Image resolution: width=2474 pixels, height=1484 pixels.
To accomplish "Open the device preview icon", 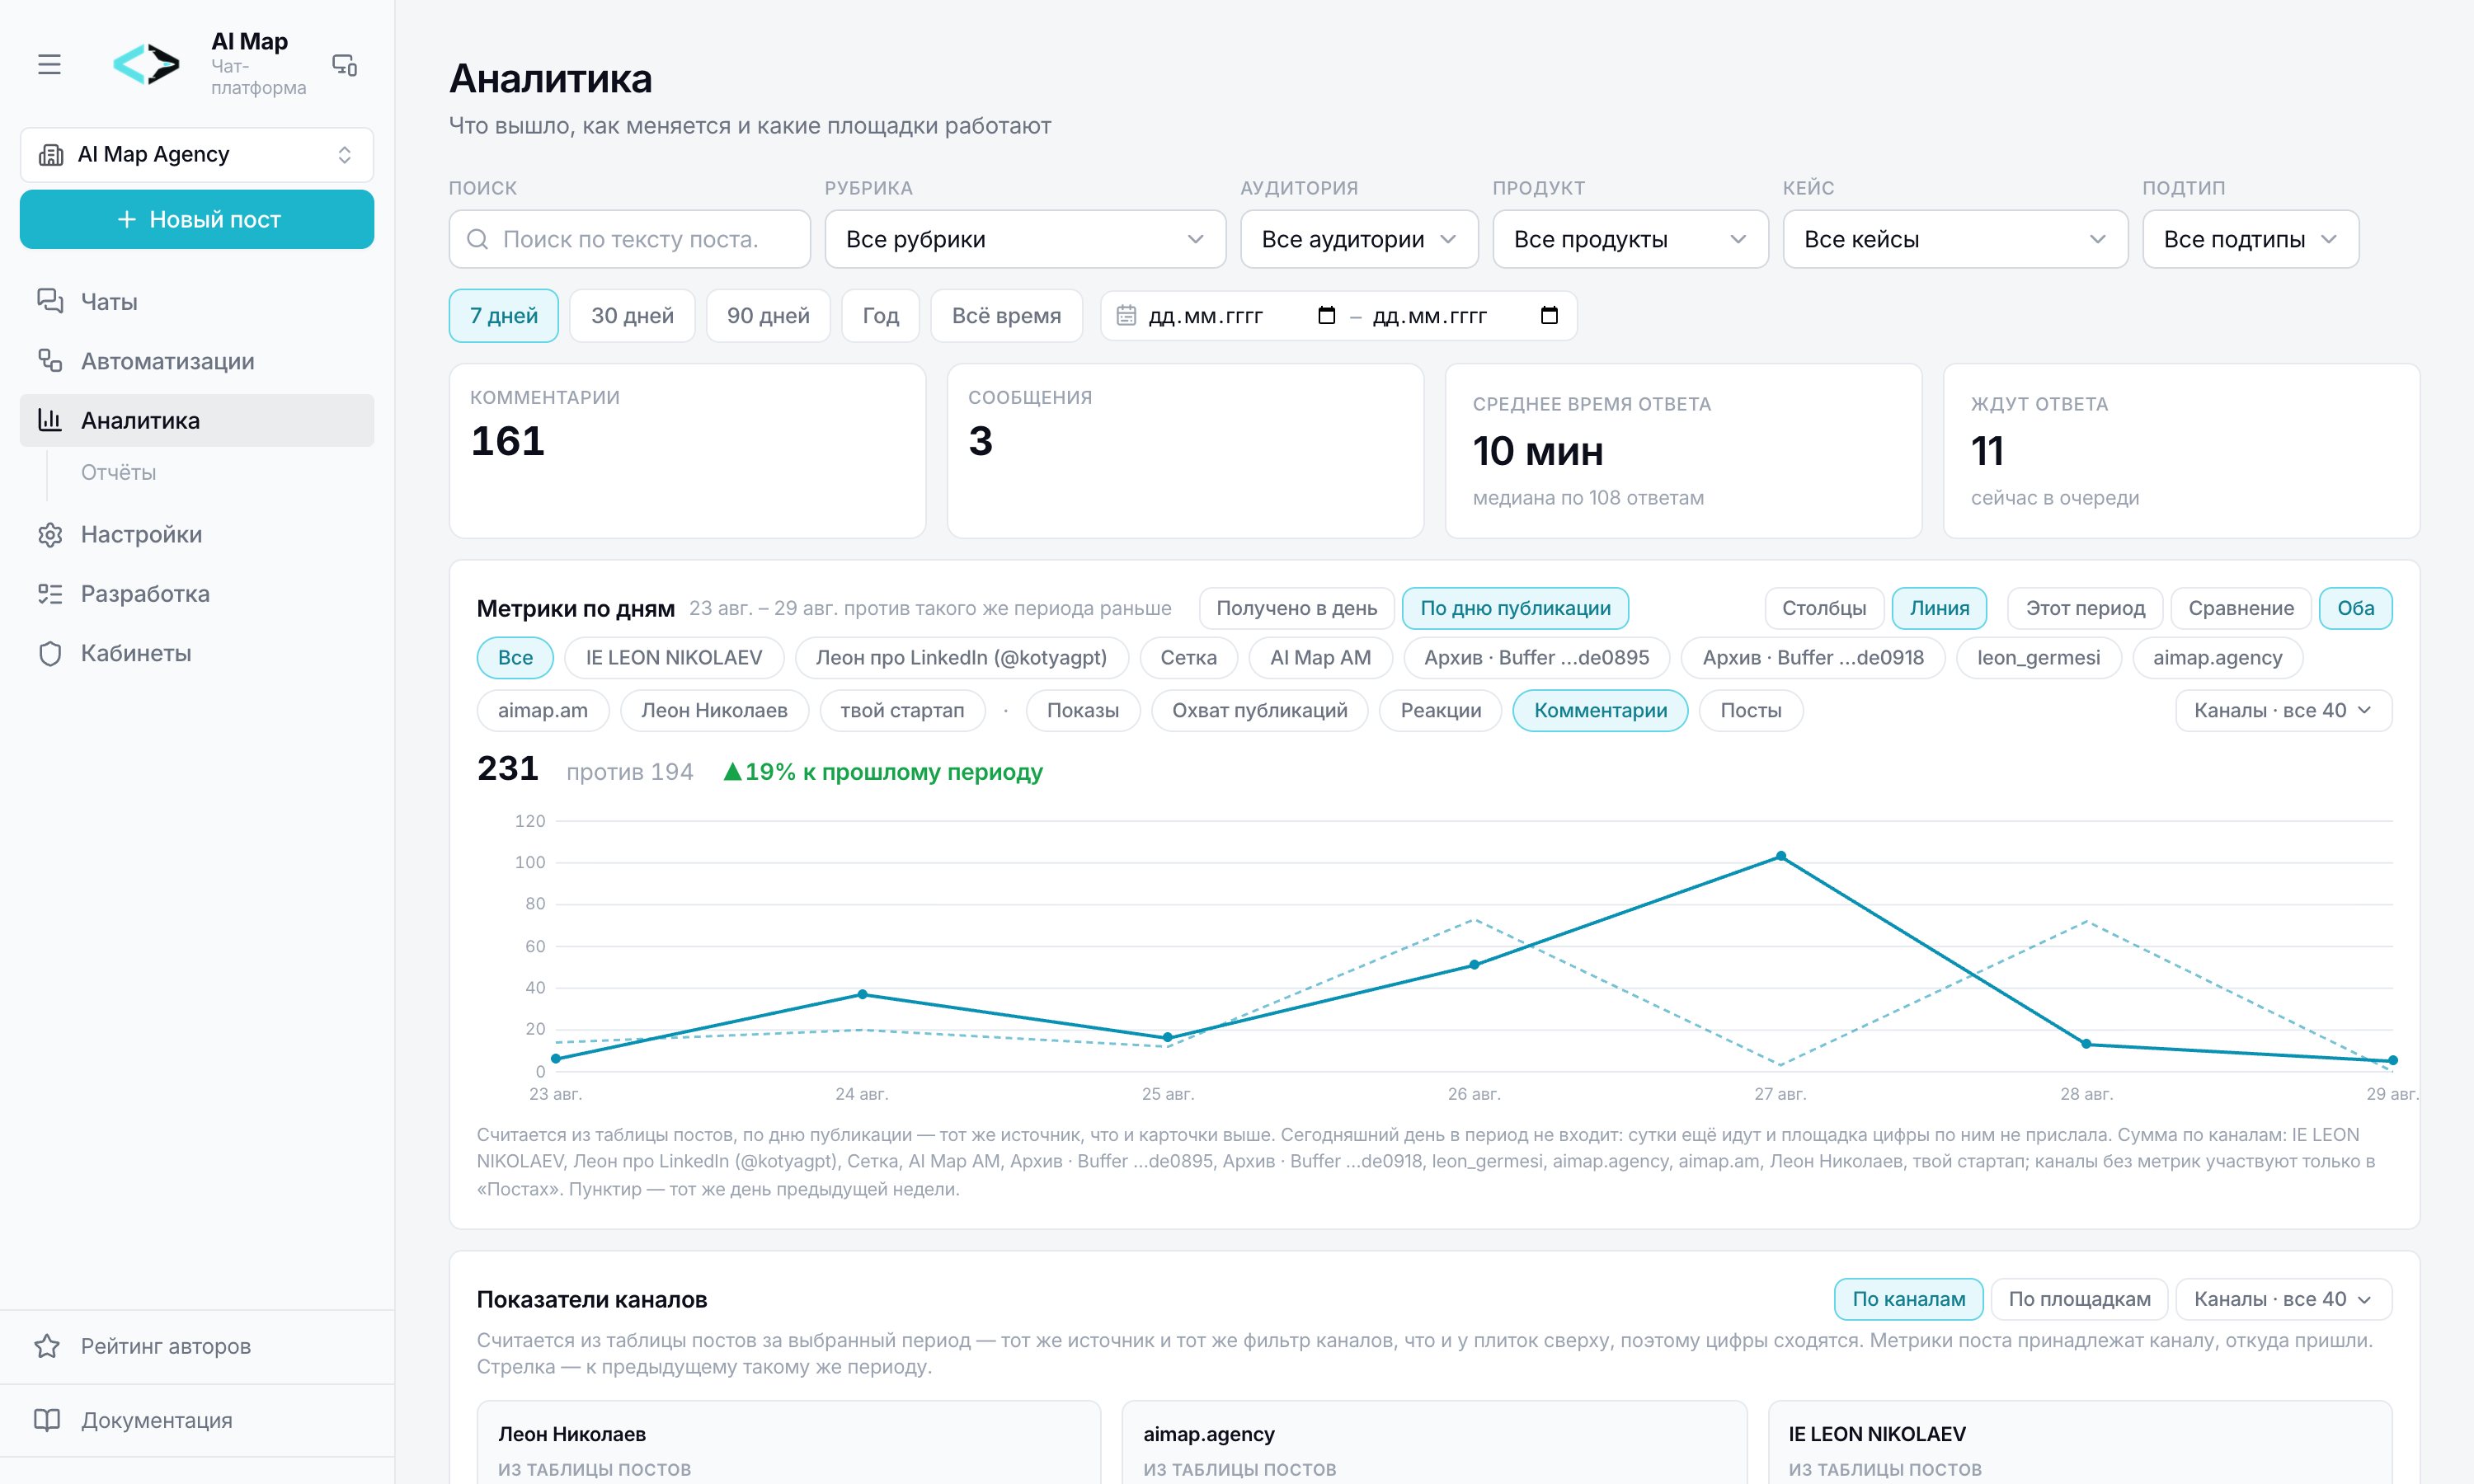I will 345,65.
